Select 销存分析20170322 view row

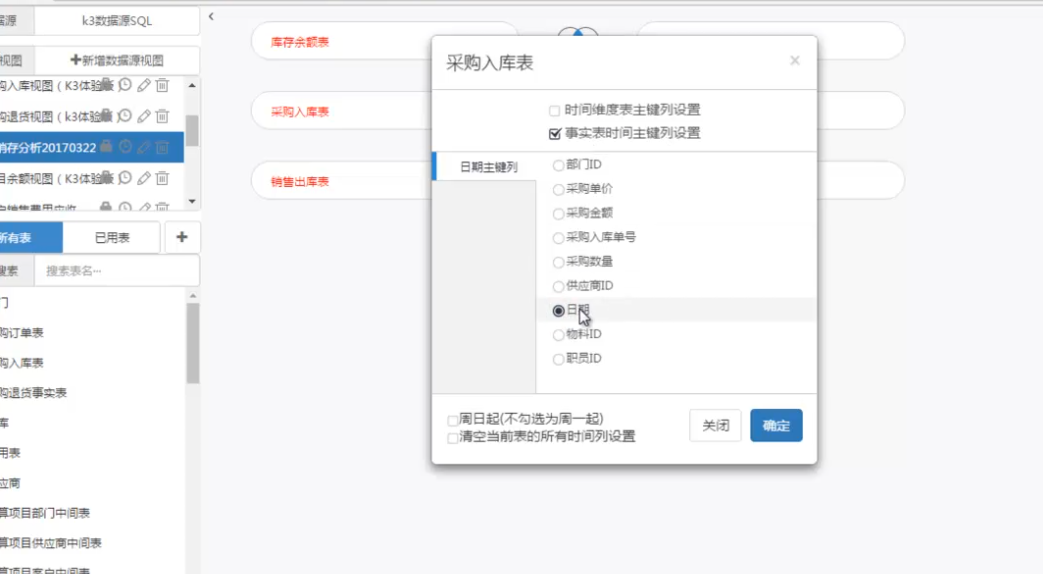pyautogui.click(x=92, y=147)
